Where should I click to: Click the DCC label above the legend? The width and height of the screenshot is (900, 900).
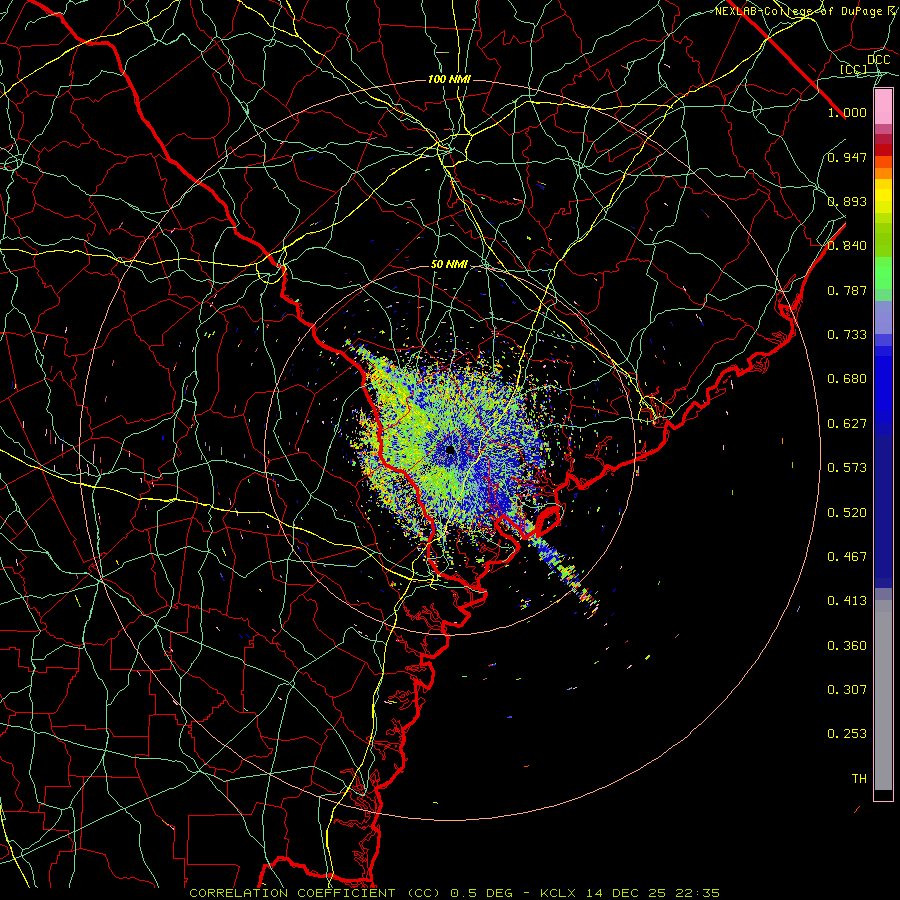point(879,60)
